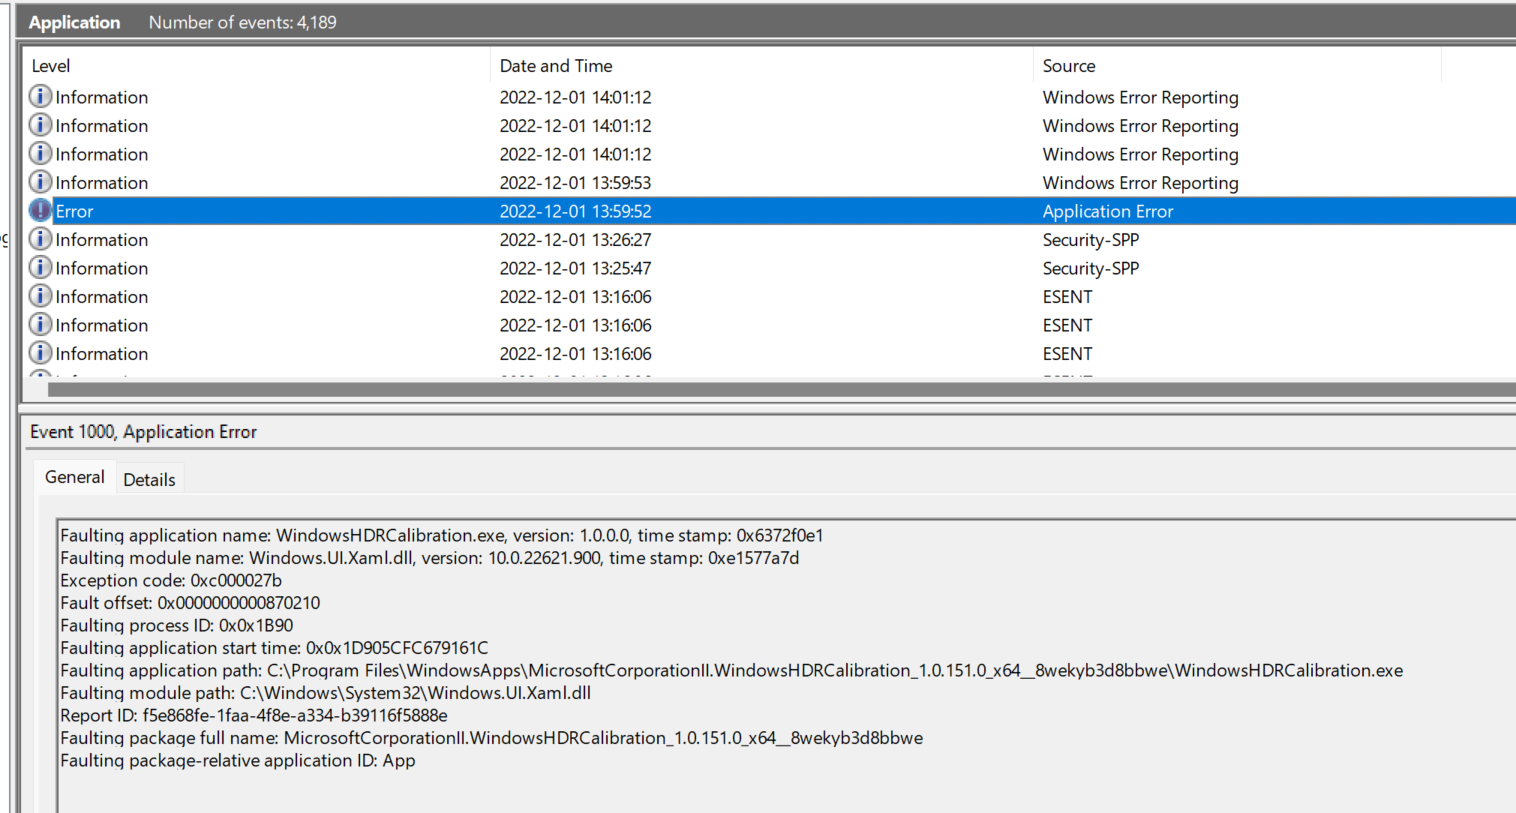Sort events by the Level column header

(x=51, y=66)
